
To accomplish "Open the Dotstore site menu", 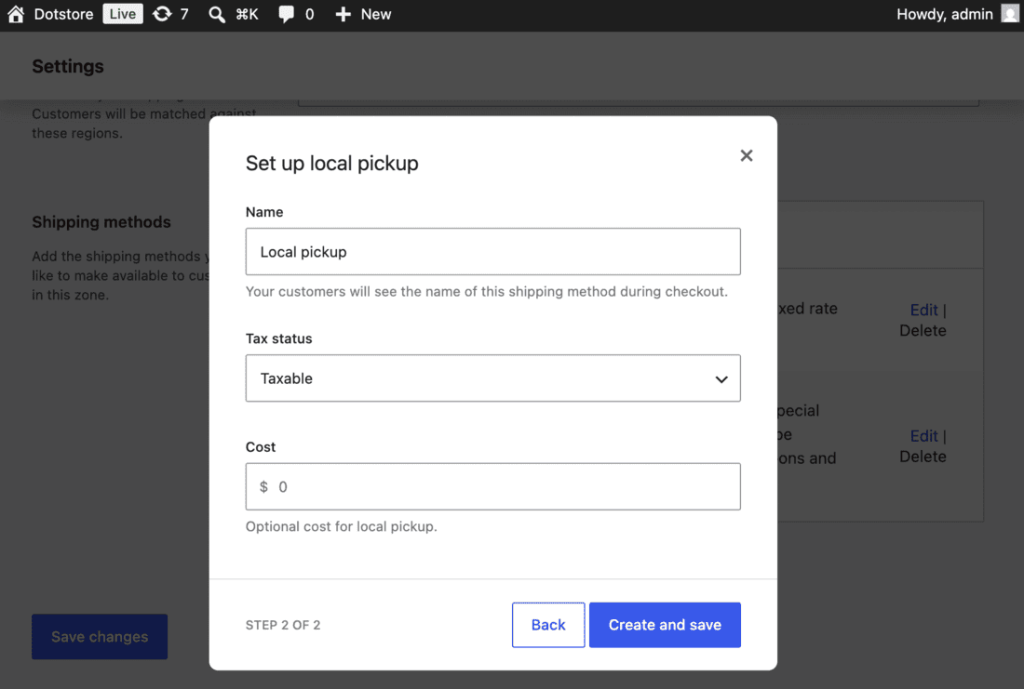I will pos(63,14).
